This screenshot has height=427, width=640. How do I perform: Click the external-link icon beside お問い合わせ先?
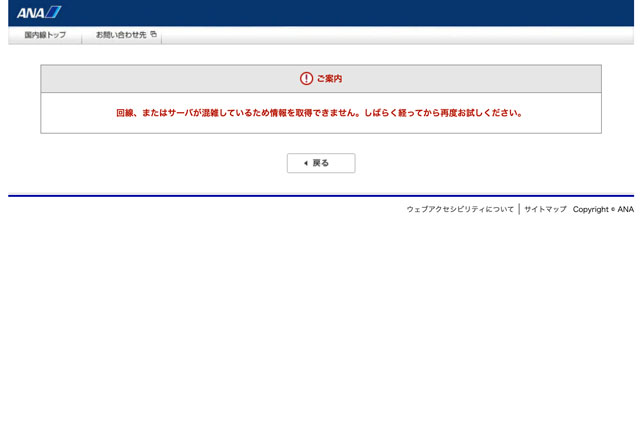[x=153, y=35]
